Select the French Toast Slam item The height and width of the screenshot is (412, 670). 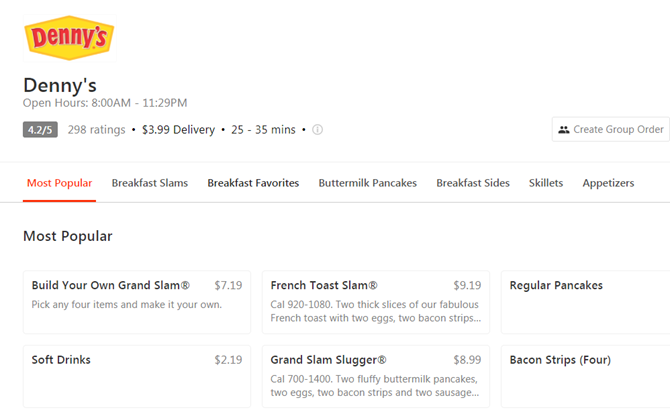[376, 302]
